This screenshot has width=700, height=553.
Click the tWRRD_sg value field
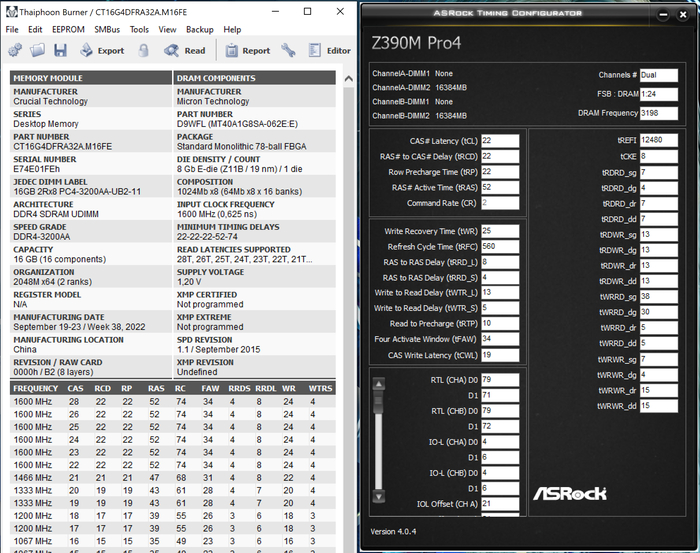click(x=658, y=296)
